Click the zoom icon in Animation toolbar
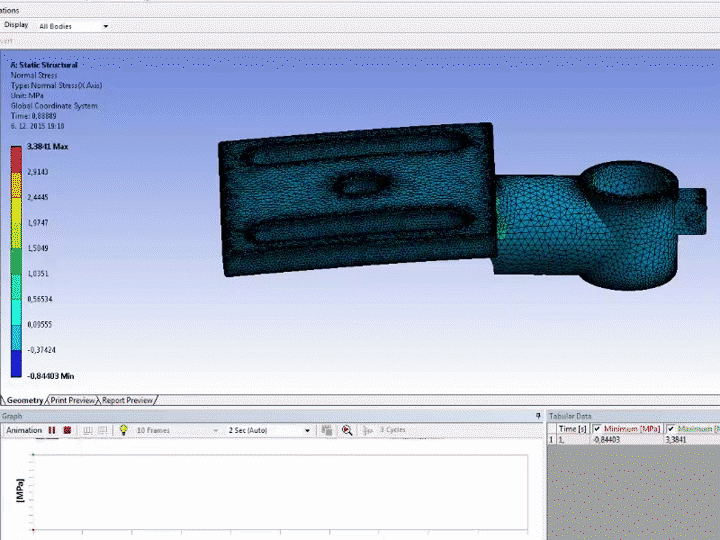The width and height of the screenshot is (720, 540). [347, 430]
